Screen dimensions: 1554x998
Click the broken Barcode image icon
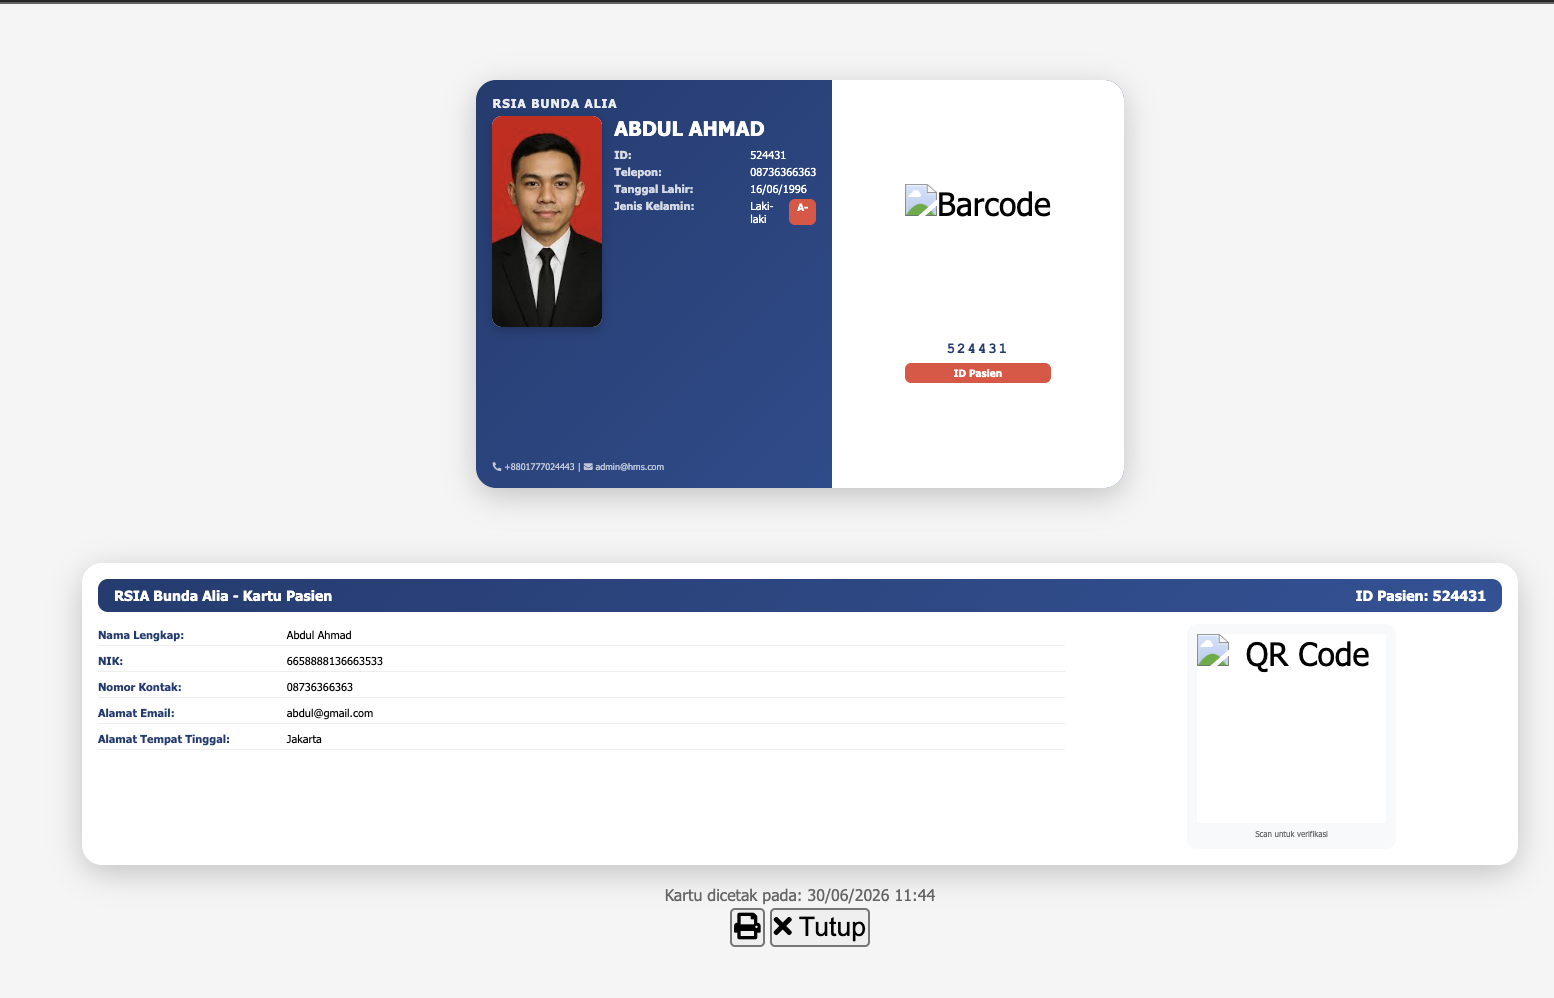921,201
